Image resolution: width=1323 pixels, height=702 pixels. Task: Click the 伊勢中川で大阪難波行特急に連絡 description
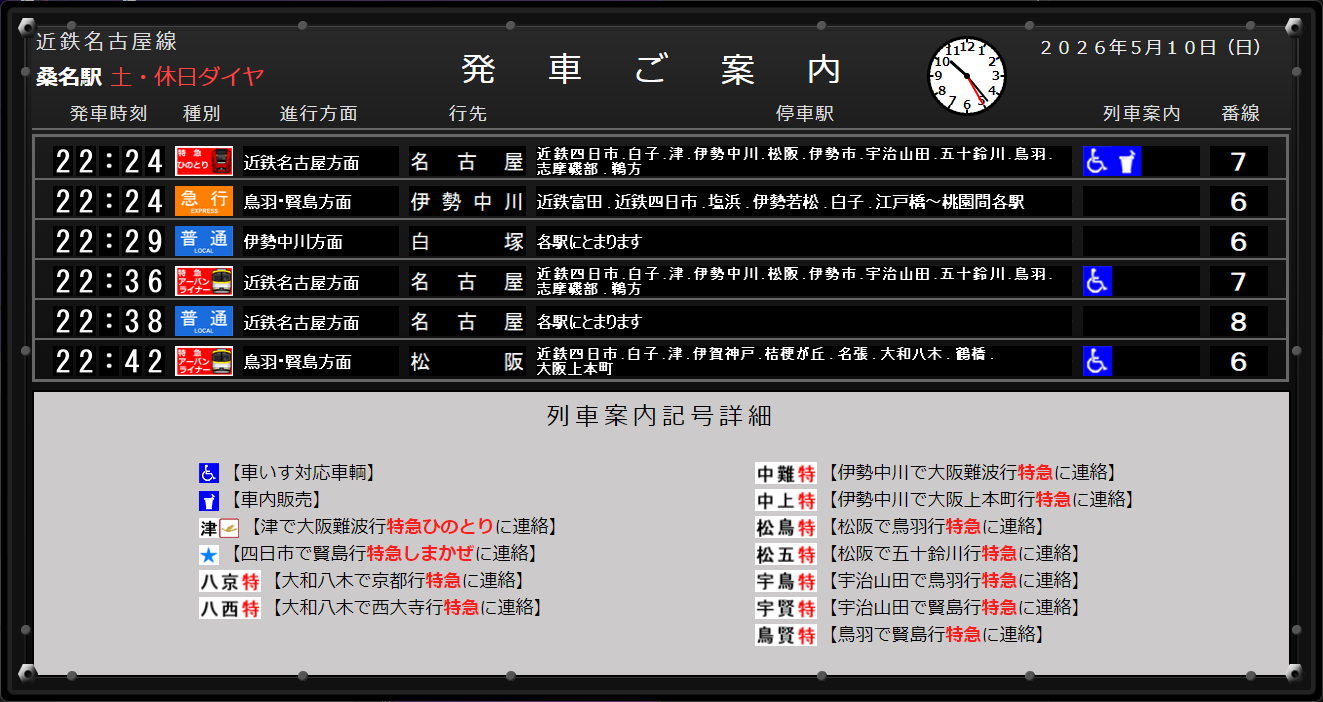971,473
